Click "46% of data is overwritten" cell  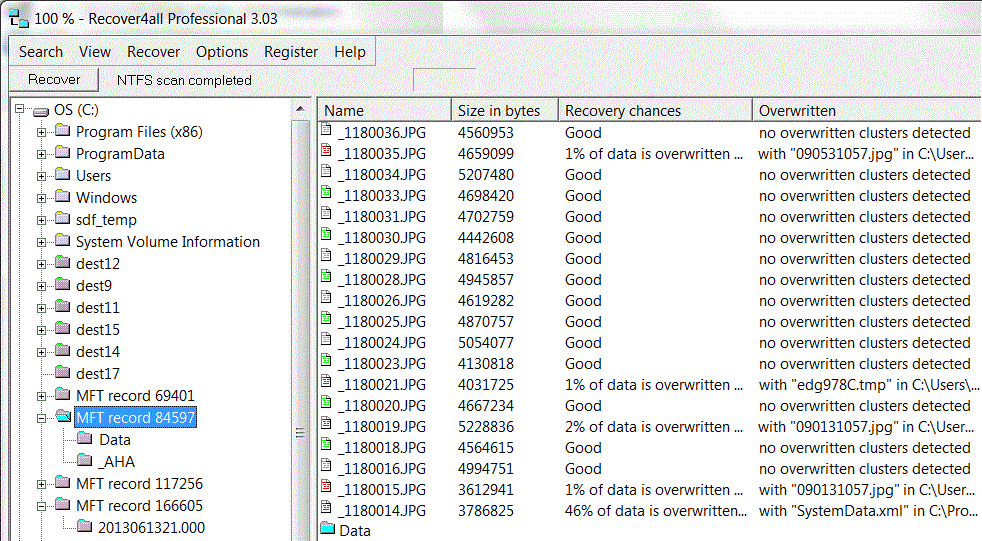[656, 511]
